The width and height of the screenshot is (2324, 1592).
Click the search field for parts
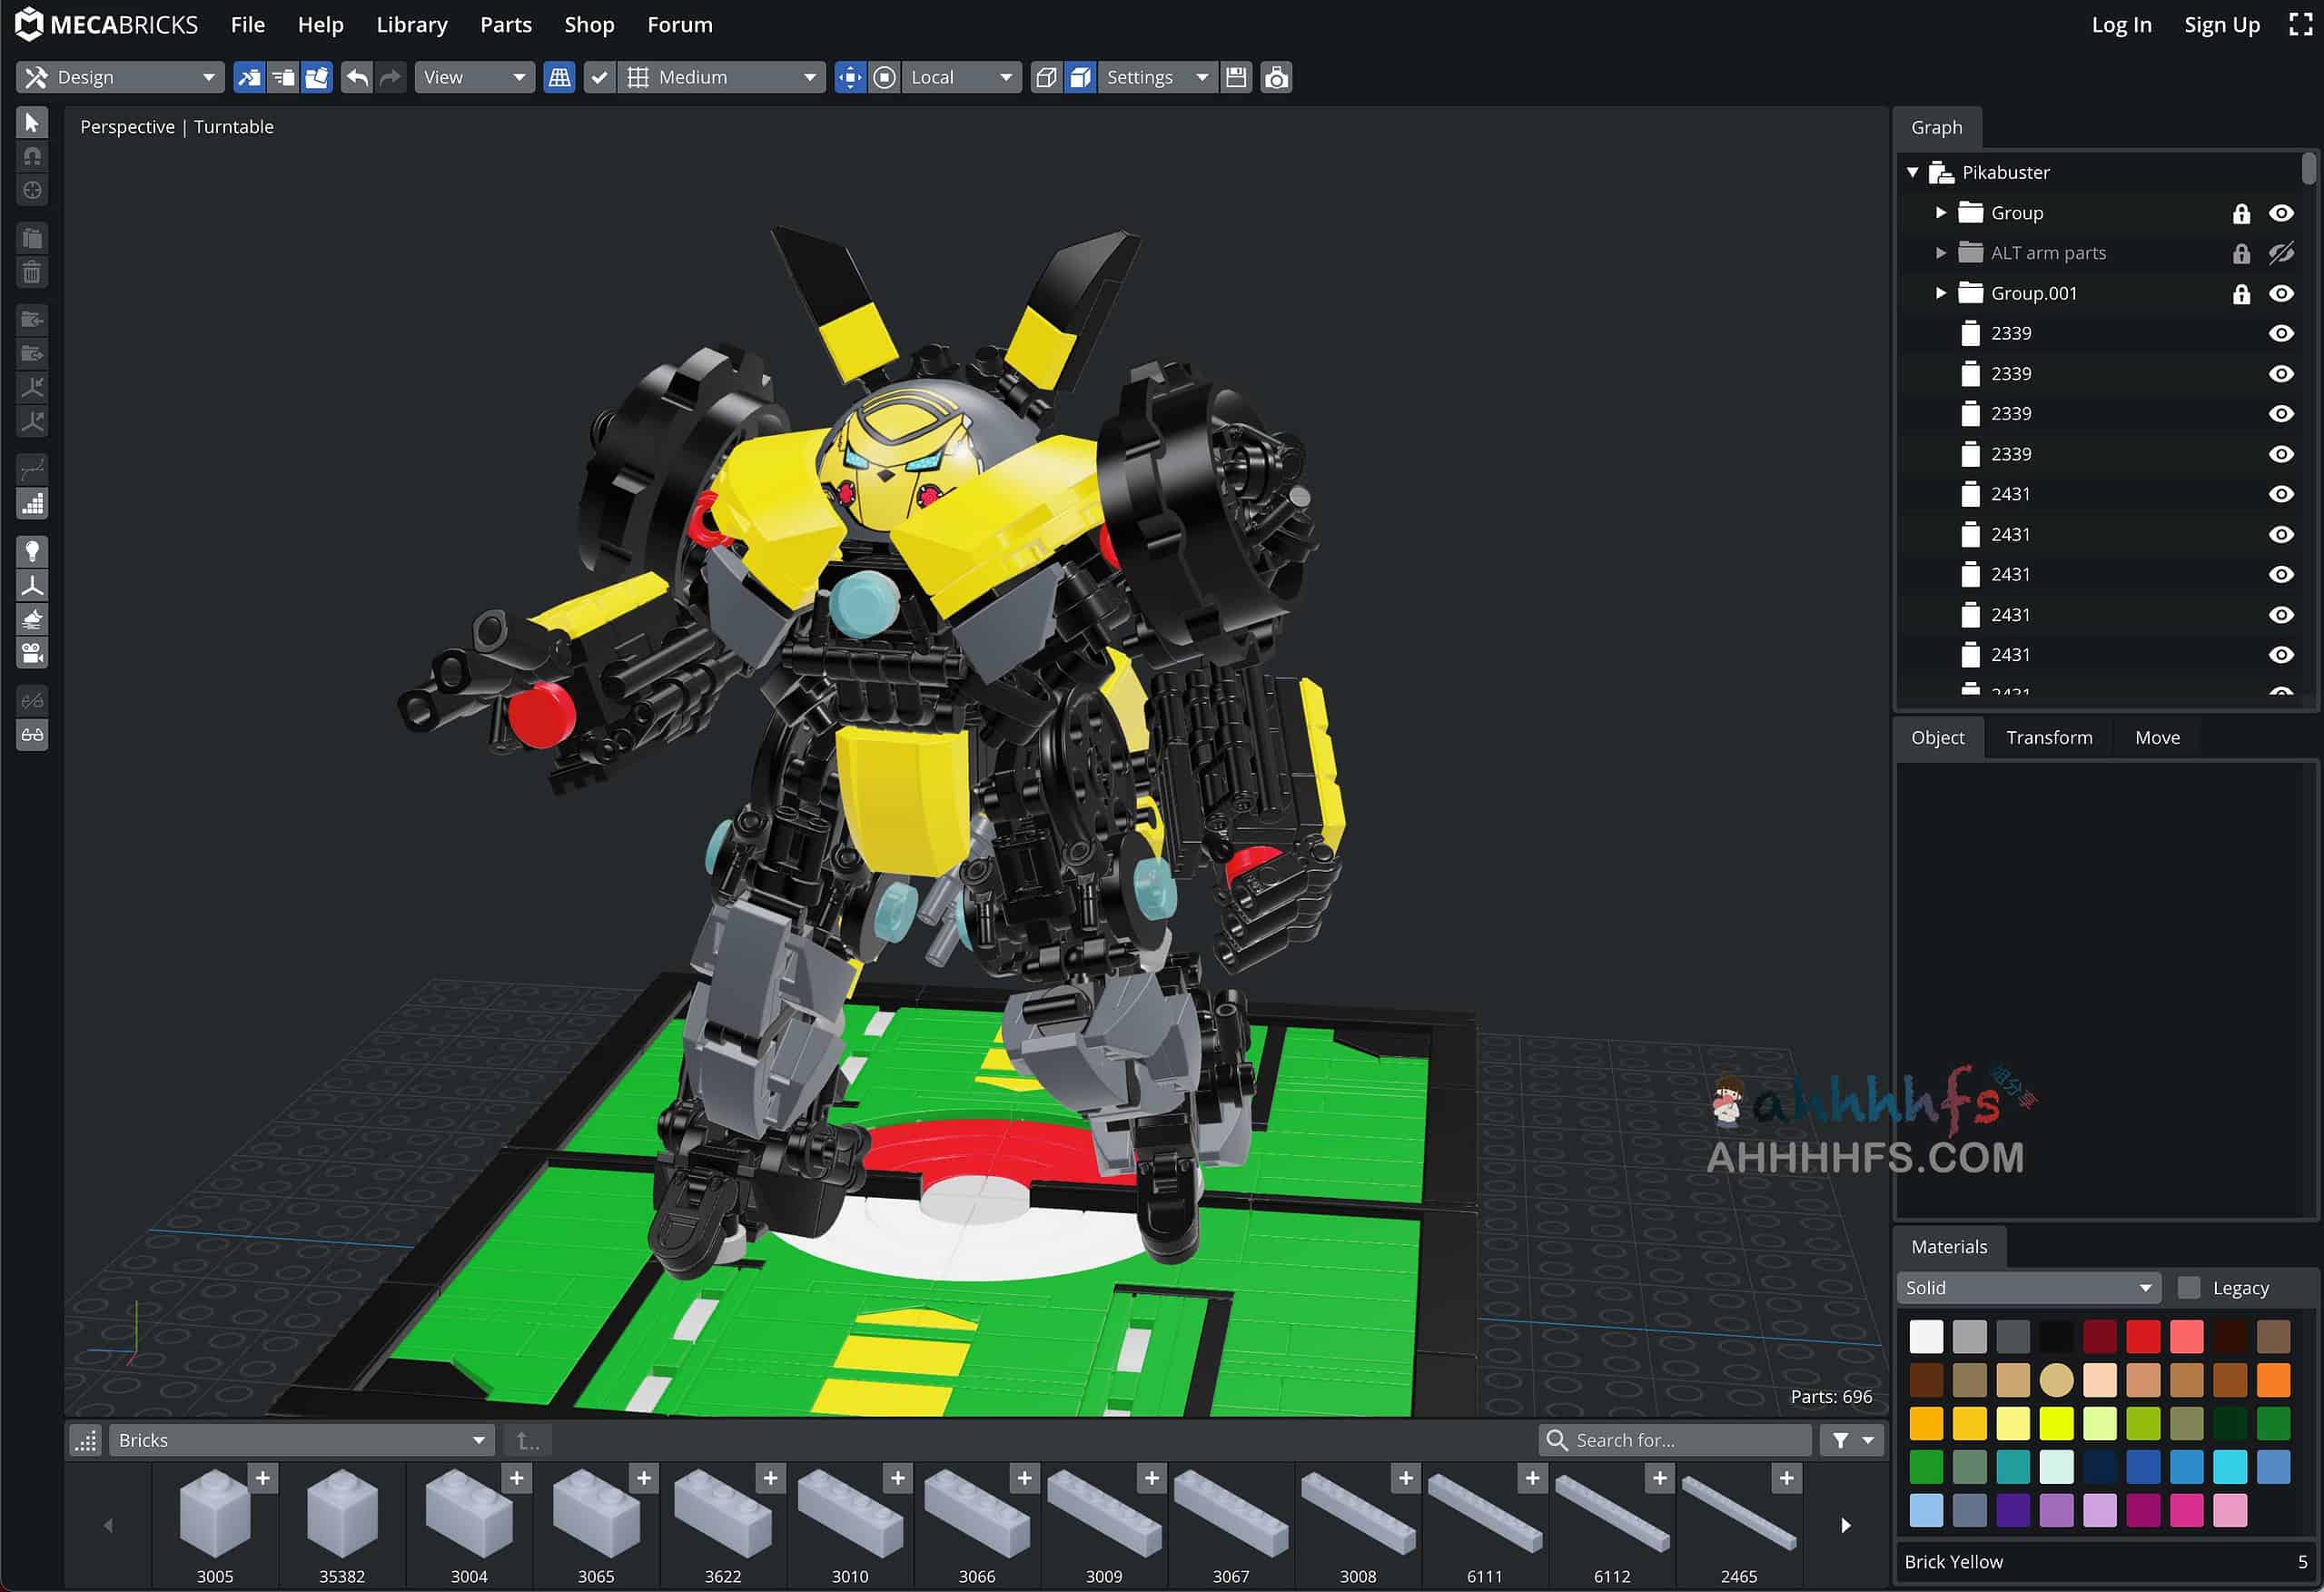tap(1675, 1440)
